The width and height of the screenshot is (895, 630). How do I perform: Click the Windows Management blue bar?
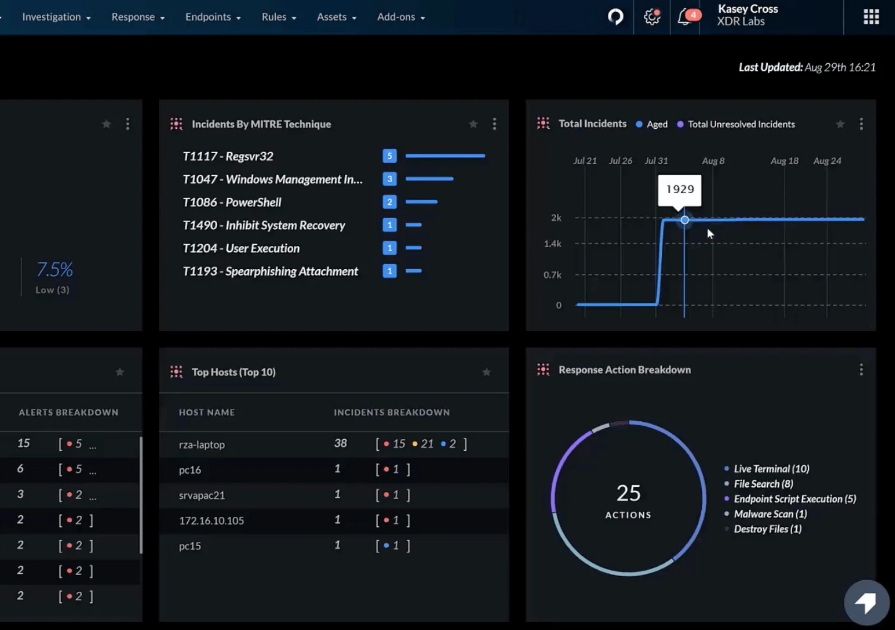pyautogui.click(x=429, y=179)
